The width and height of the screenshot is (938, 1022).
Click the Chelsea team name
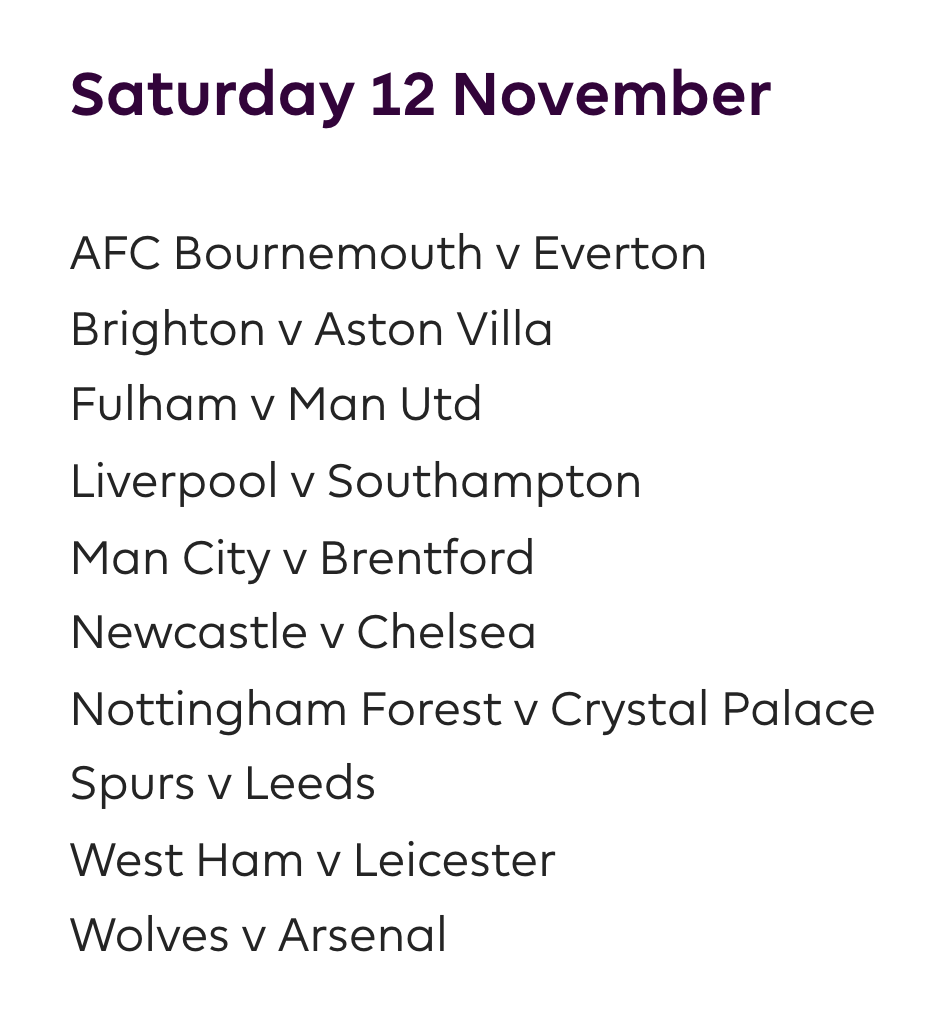446,633
